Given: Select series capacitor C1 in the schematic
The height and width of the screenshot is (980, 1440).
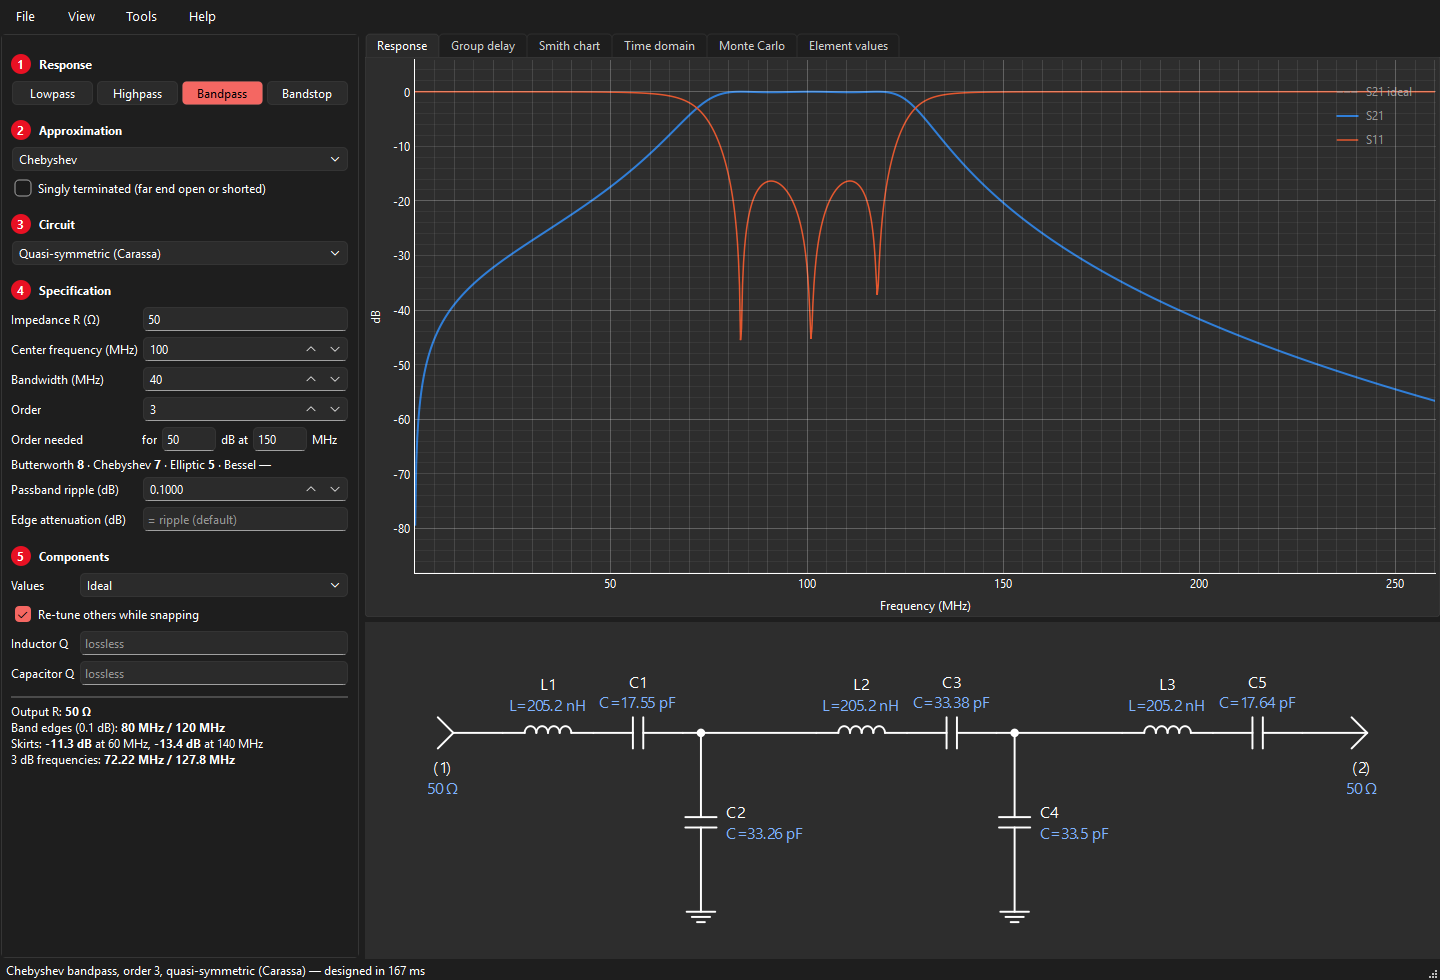Looking at the screenshot, I should pos(638,733).
